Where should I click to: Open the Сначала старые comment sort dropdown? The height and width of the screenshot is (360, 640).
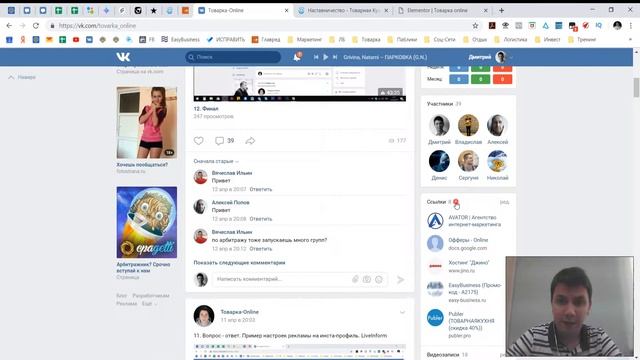pos(216,161)
